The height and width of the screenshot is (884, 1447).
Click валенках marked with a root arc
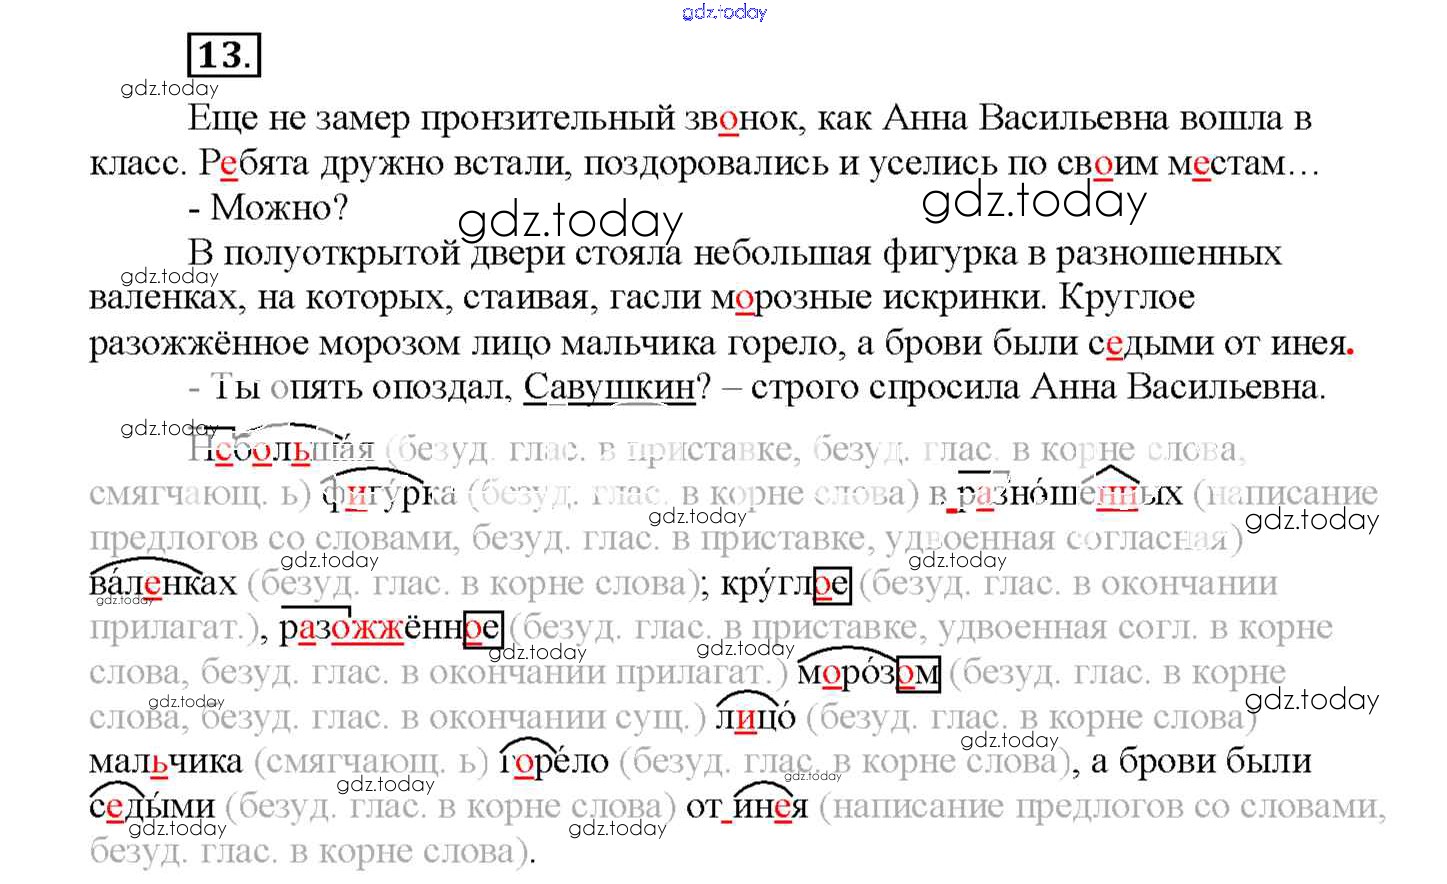click(162, 583)
